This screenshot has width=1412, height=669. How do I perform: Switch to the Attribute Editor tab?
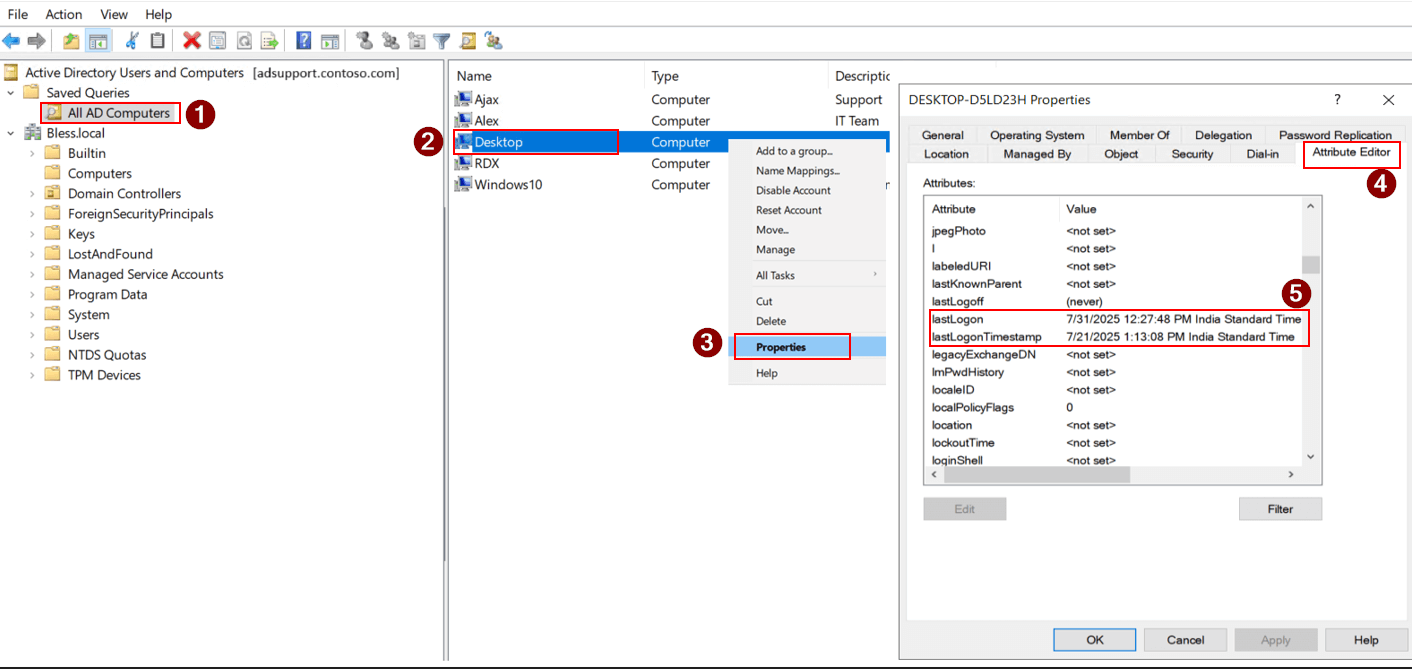pyautogui.click(x=1351, y=154)
